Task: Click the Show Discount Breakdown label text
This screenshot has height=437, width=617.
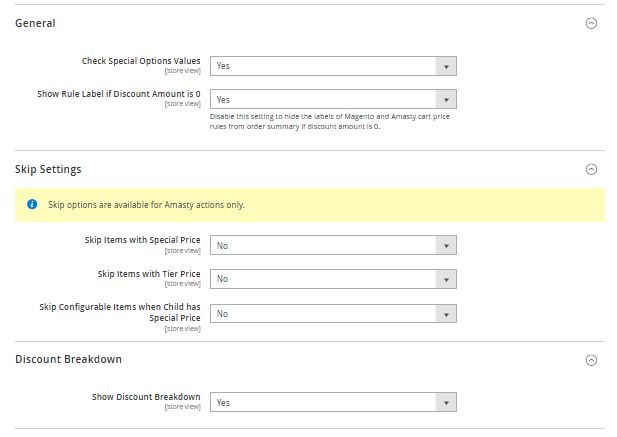Action: [x=146, y=397]
